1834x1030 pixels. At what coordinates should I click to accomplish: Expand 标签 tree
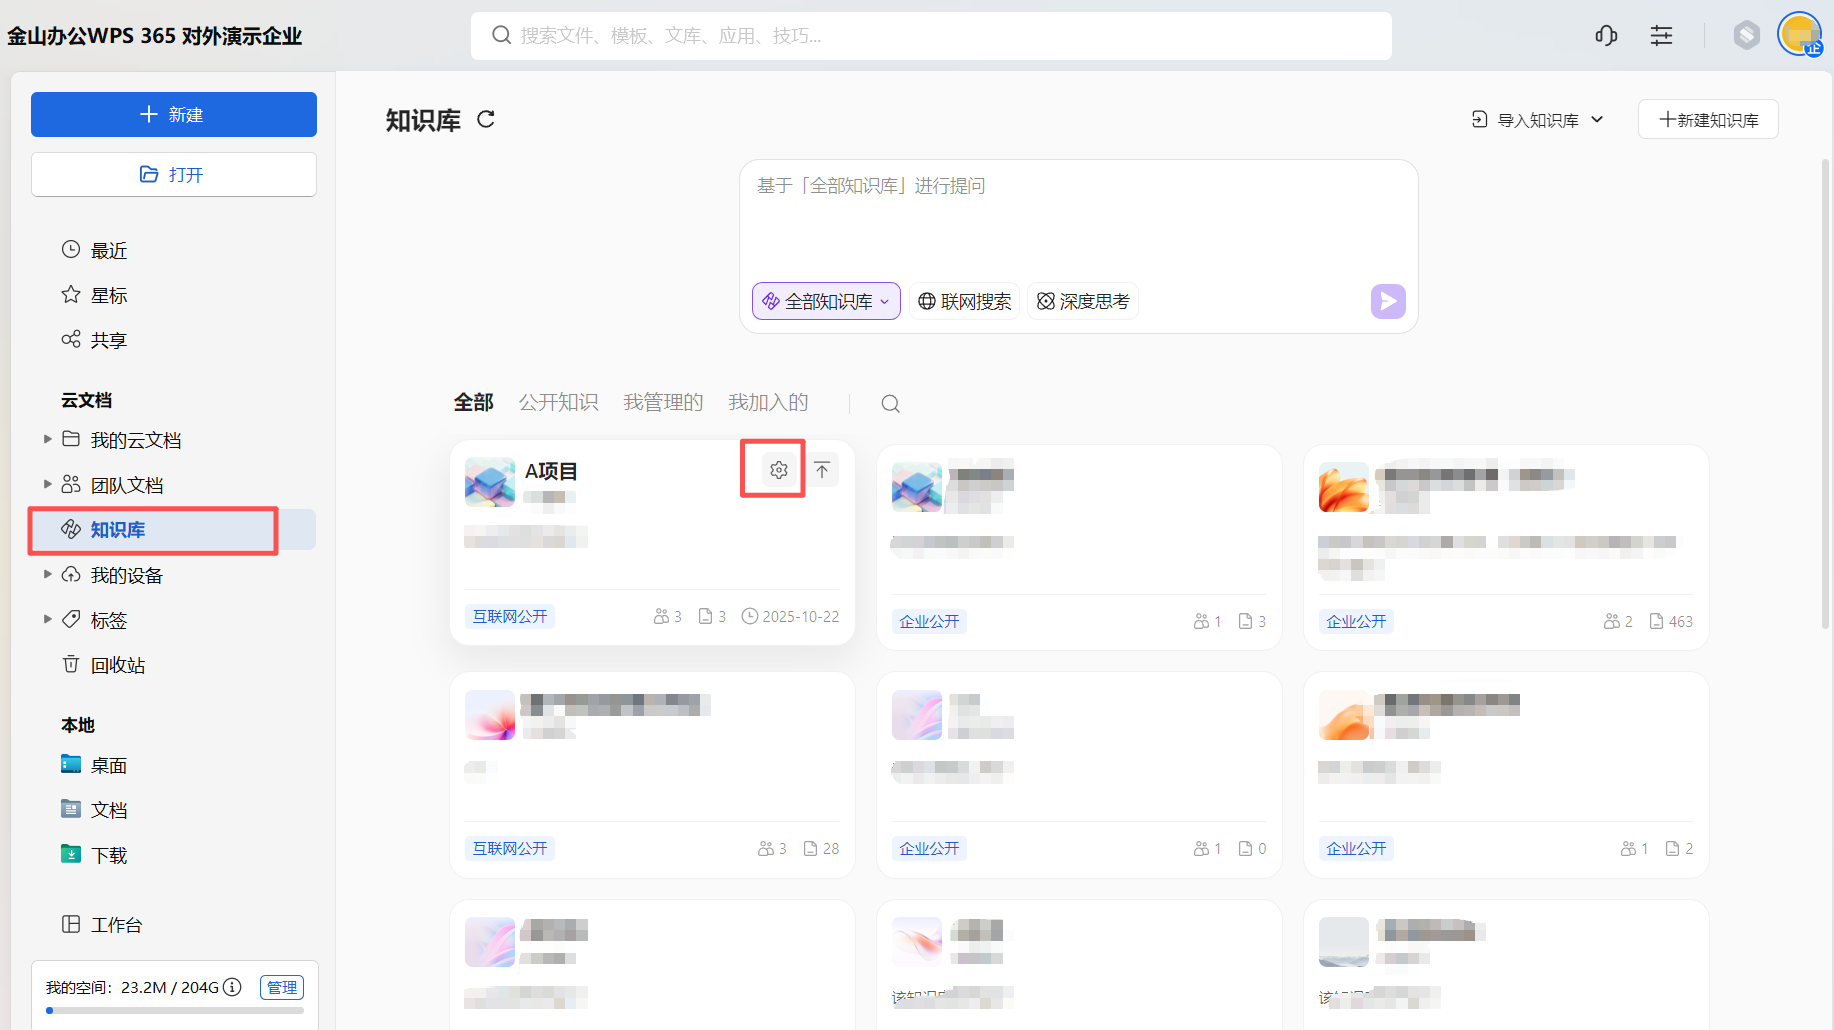click(47, 619)
